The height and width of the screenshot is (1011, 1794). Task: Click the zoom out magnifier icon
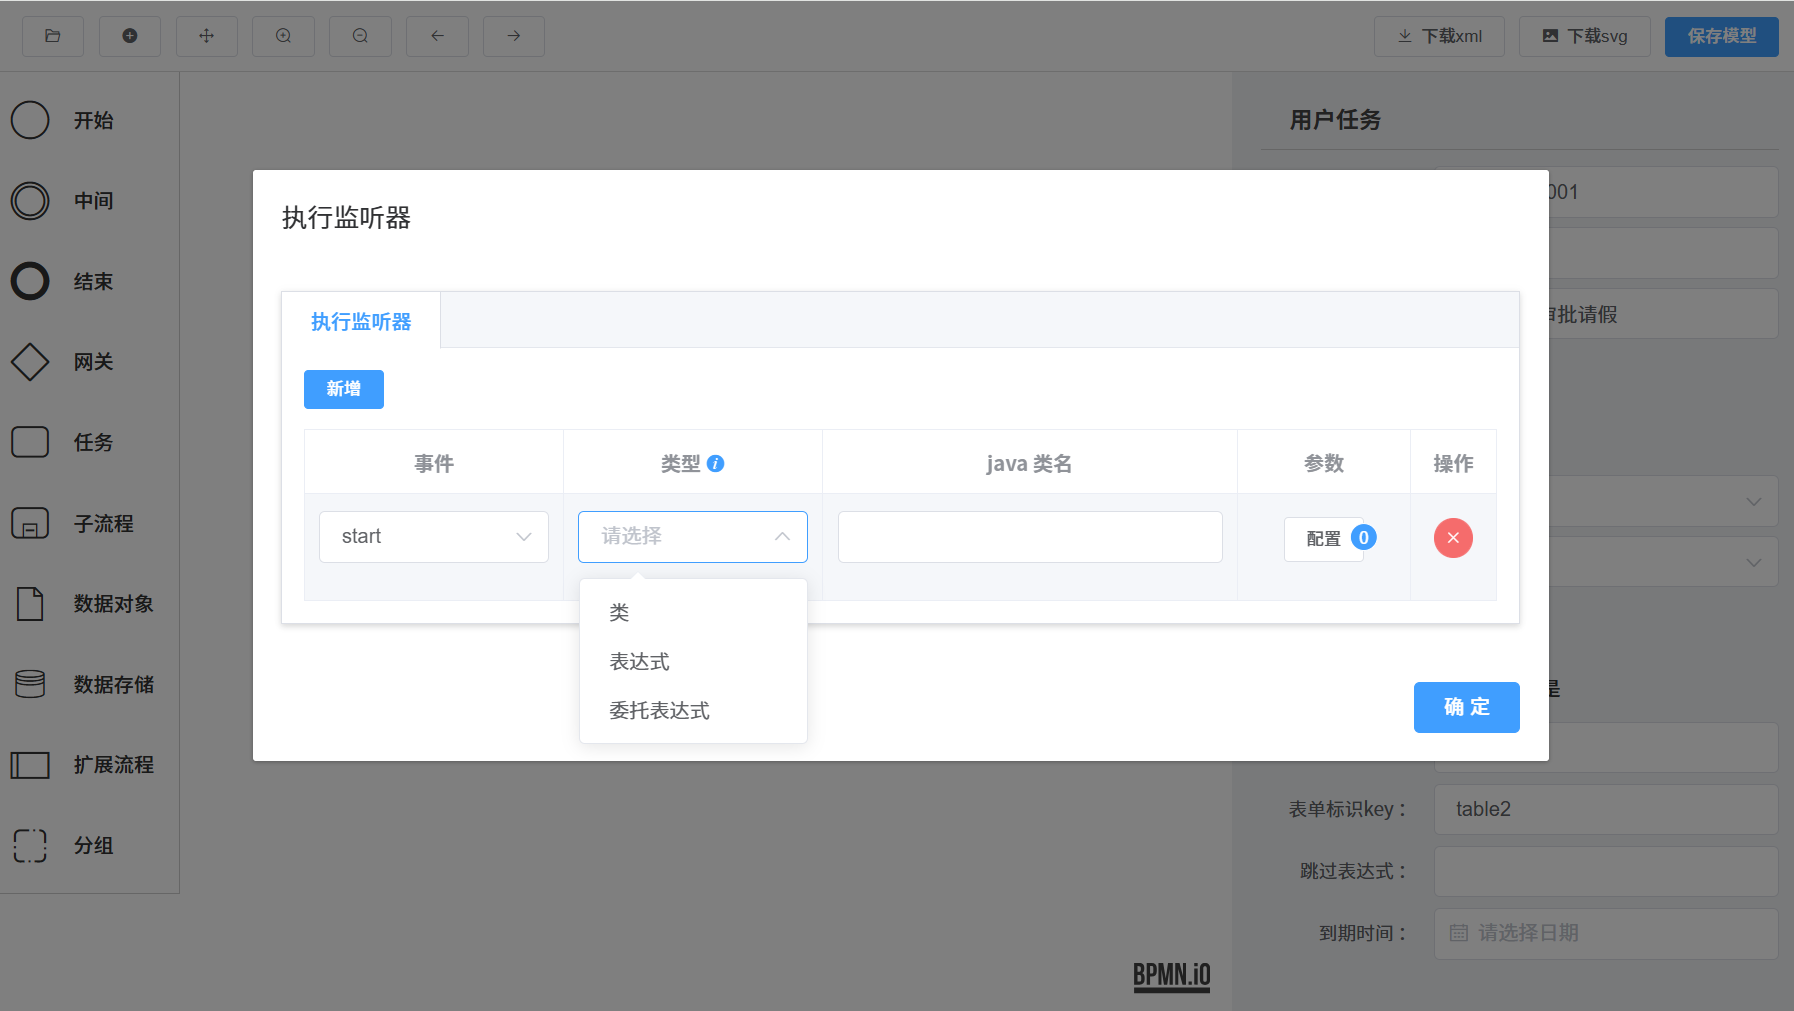pos(360,36)
